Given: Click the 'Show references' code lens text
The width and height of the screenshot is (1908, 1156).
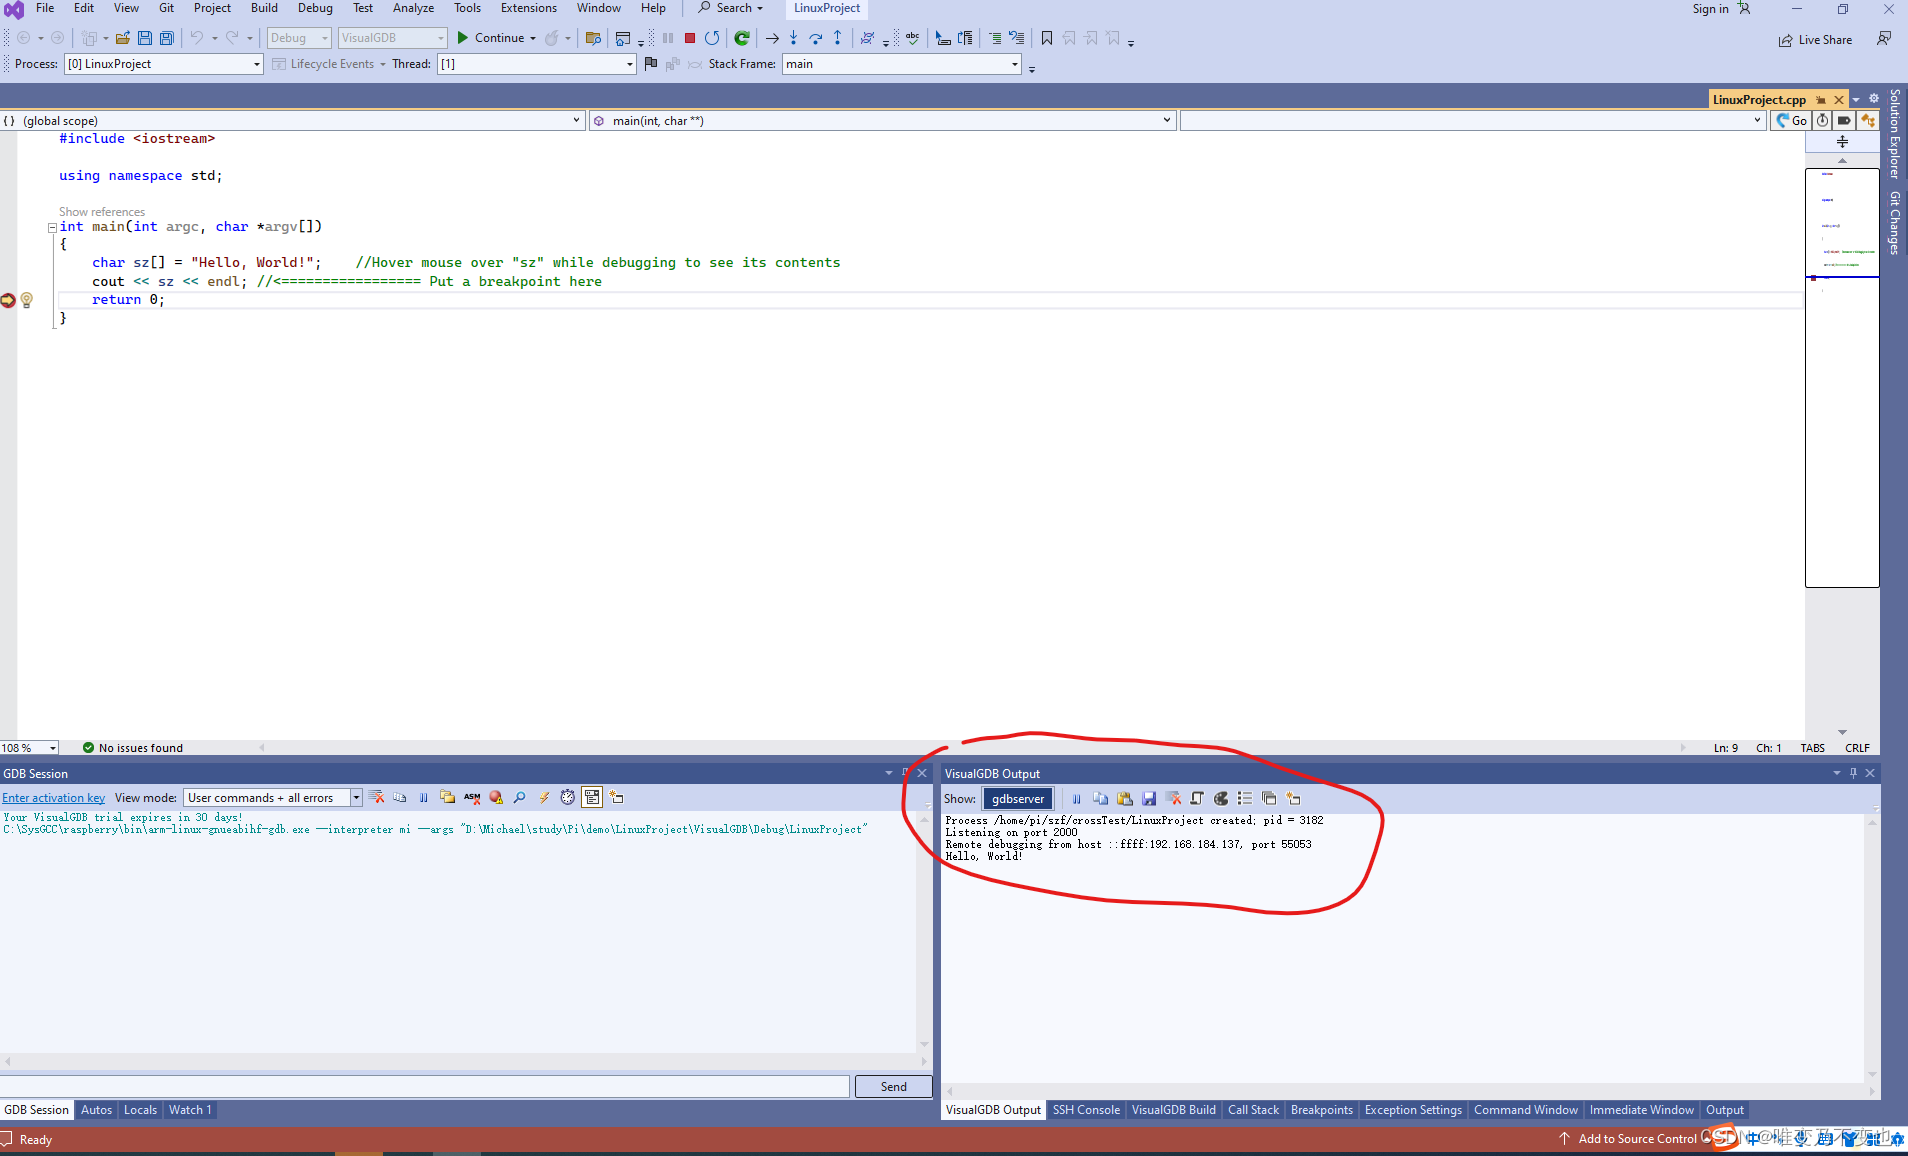Looking at the screenshot, I should point(102,212).
